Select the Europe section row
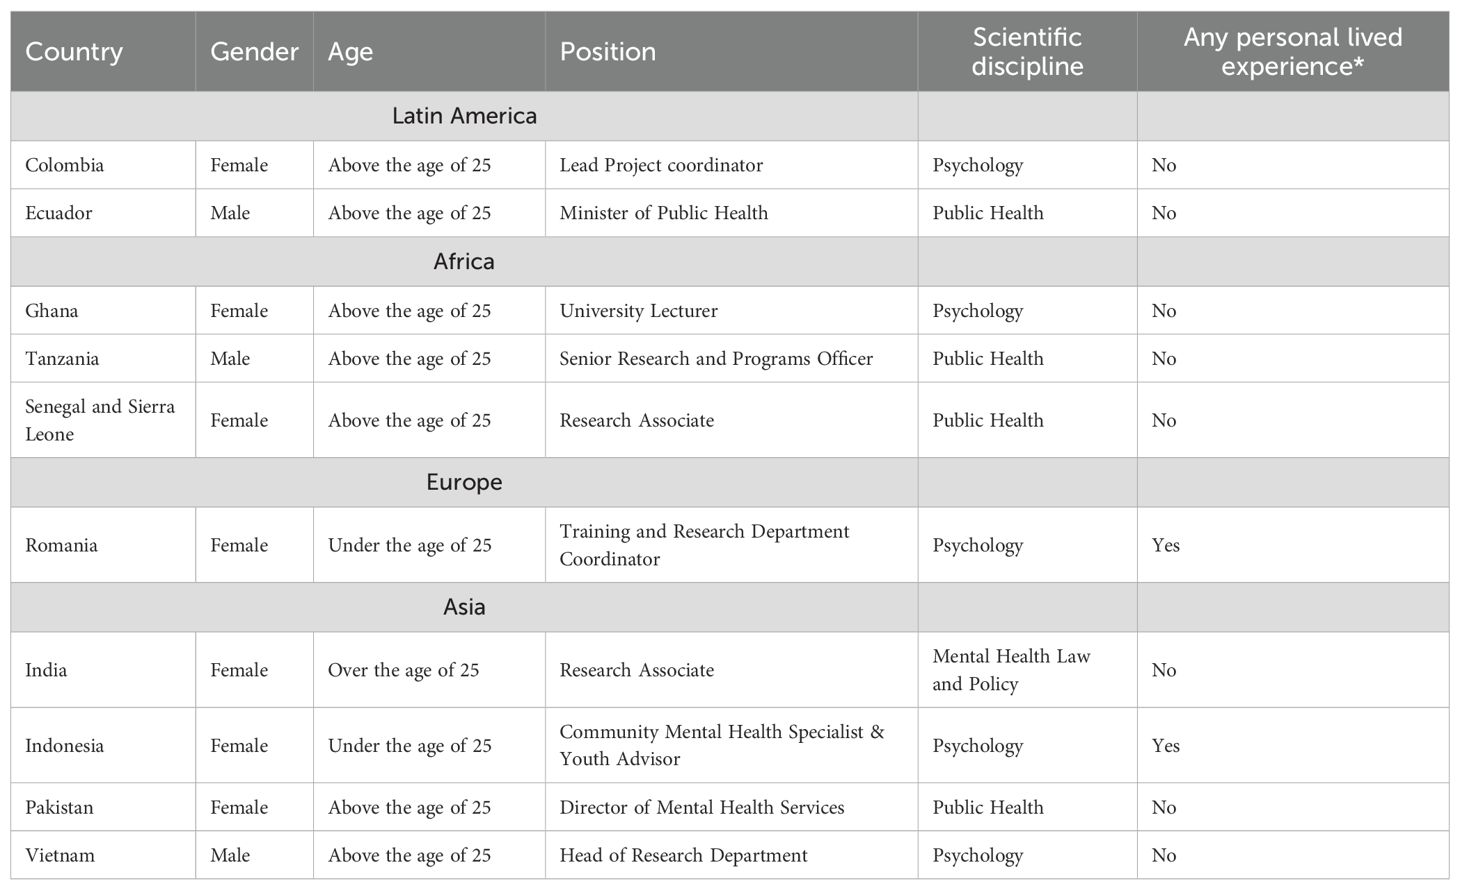 [x=464, y=482]
